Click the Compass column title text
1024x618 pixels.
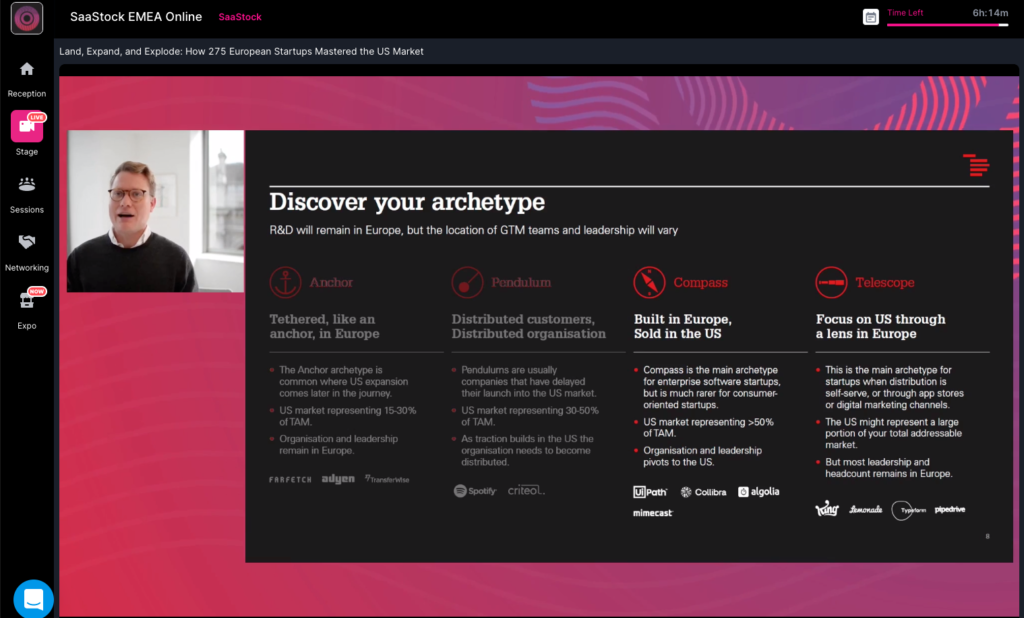[700, 283]
